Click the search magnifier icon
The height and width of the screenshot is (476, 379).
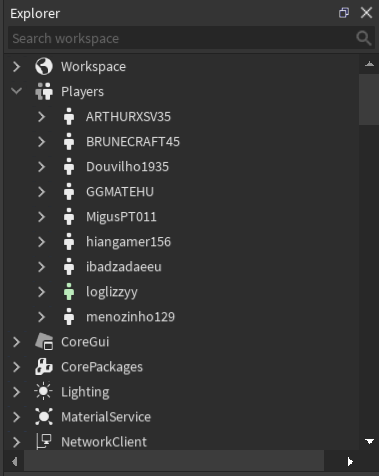coord(363,38)
